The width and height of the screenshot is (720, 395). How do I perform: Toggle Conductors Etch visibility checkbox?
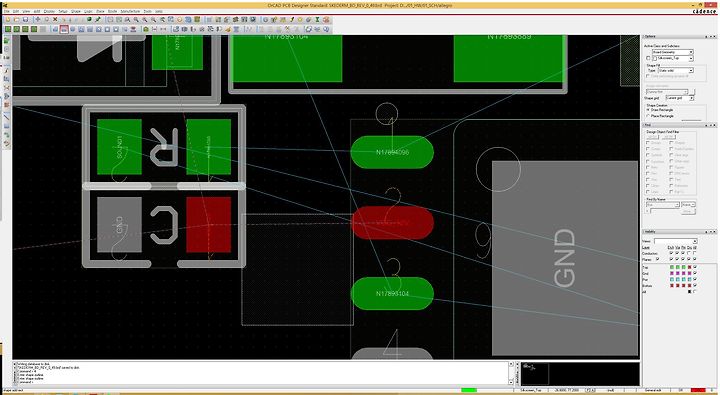pyautogui.click(x=671, y=253)
